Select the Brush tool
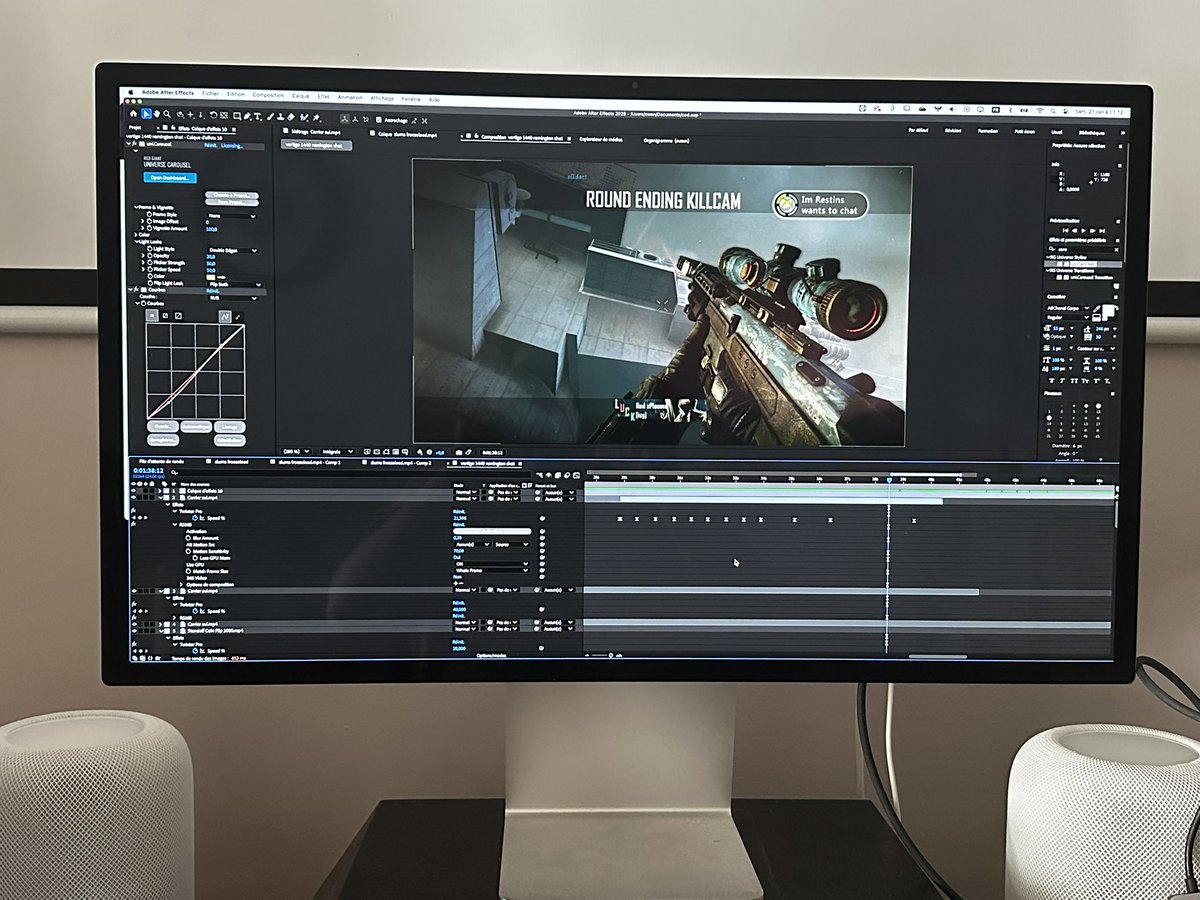This screenshot has width=1200, height=900. 270,116
